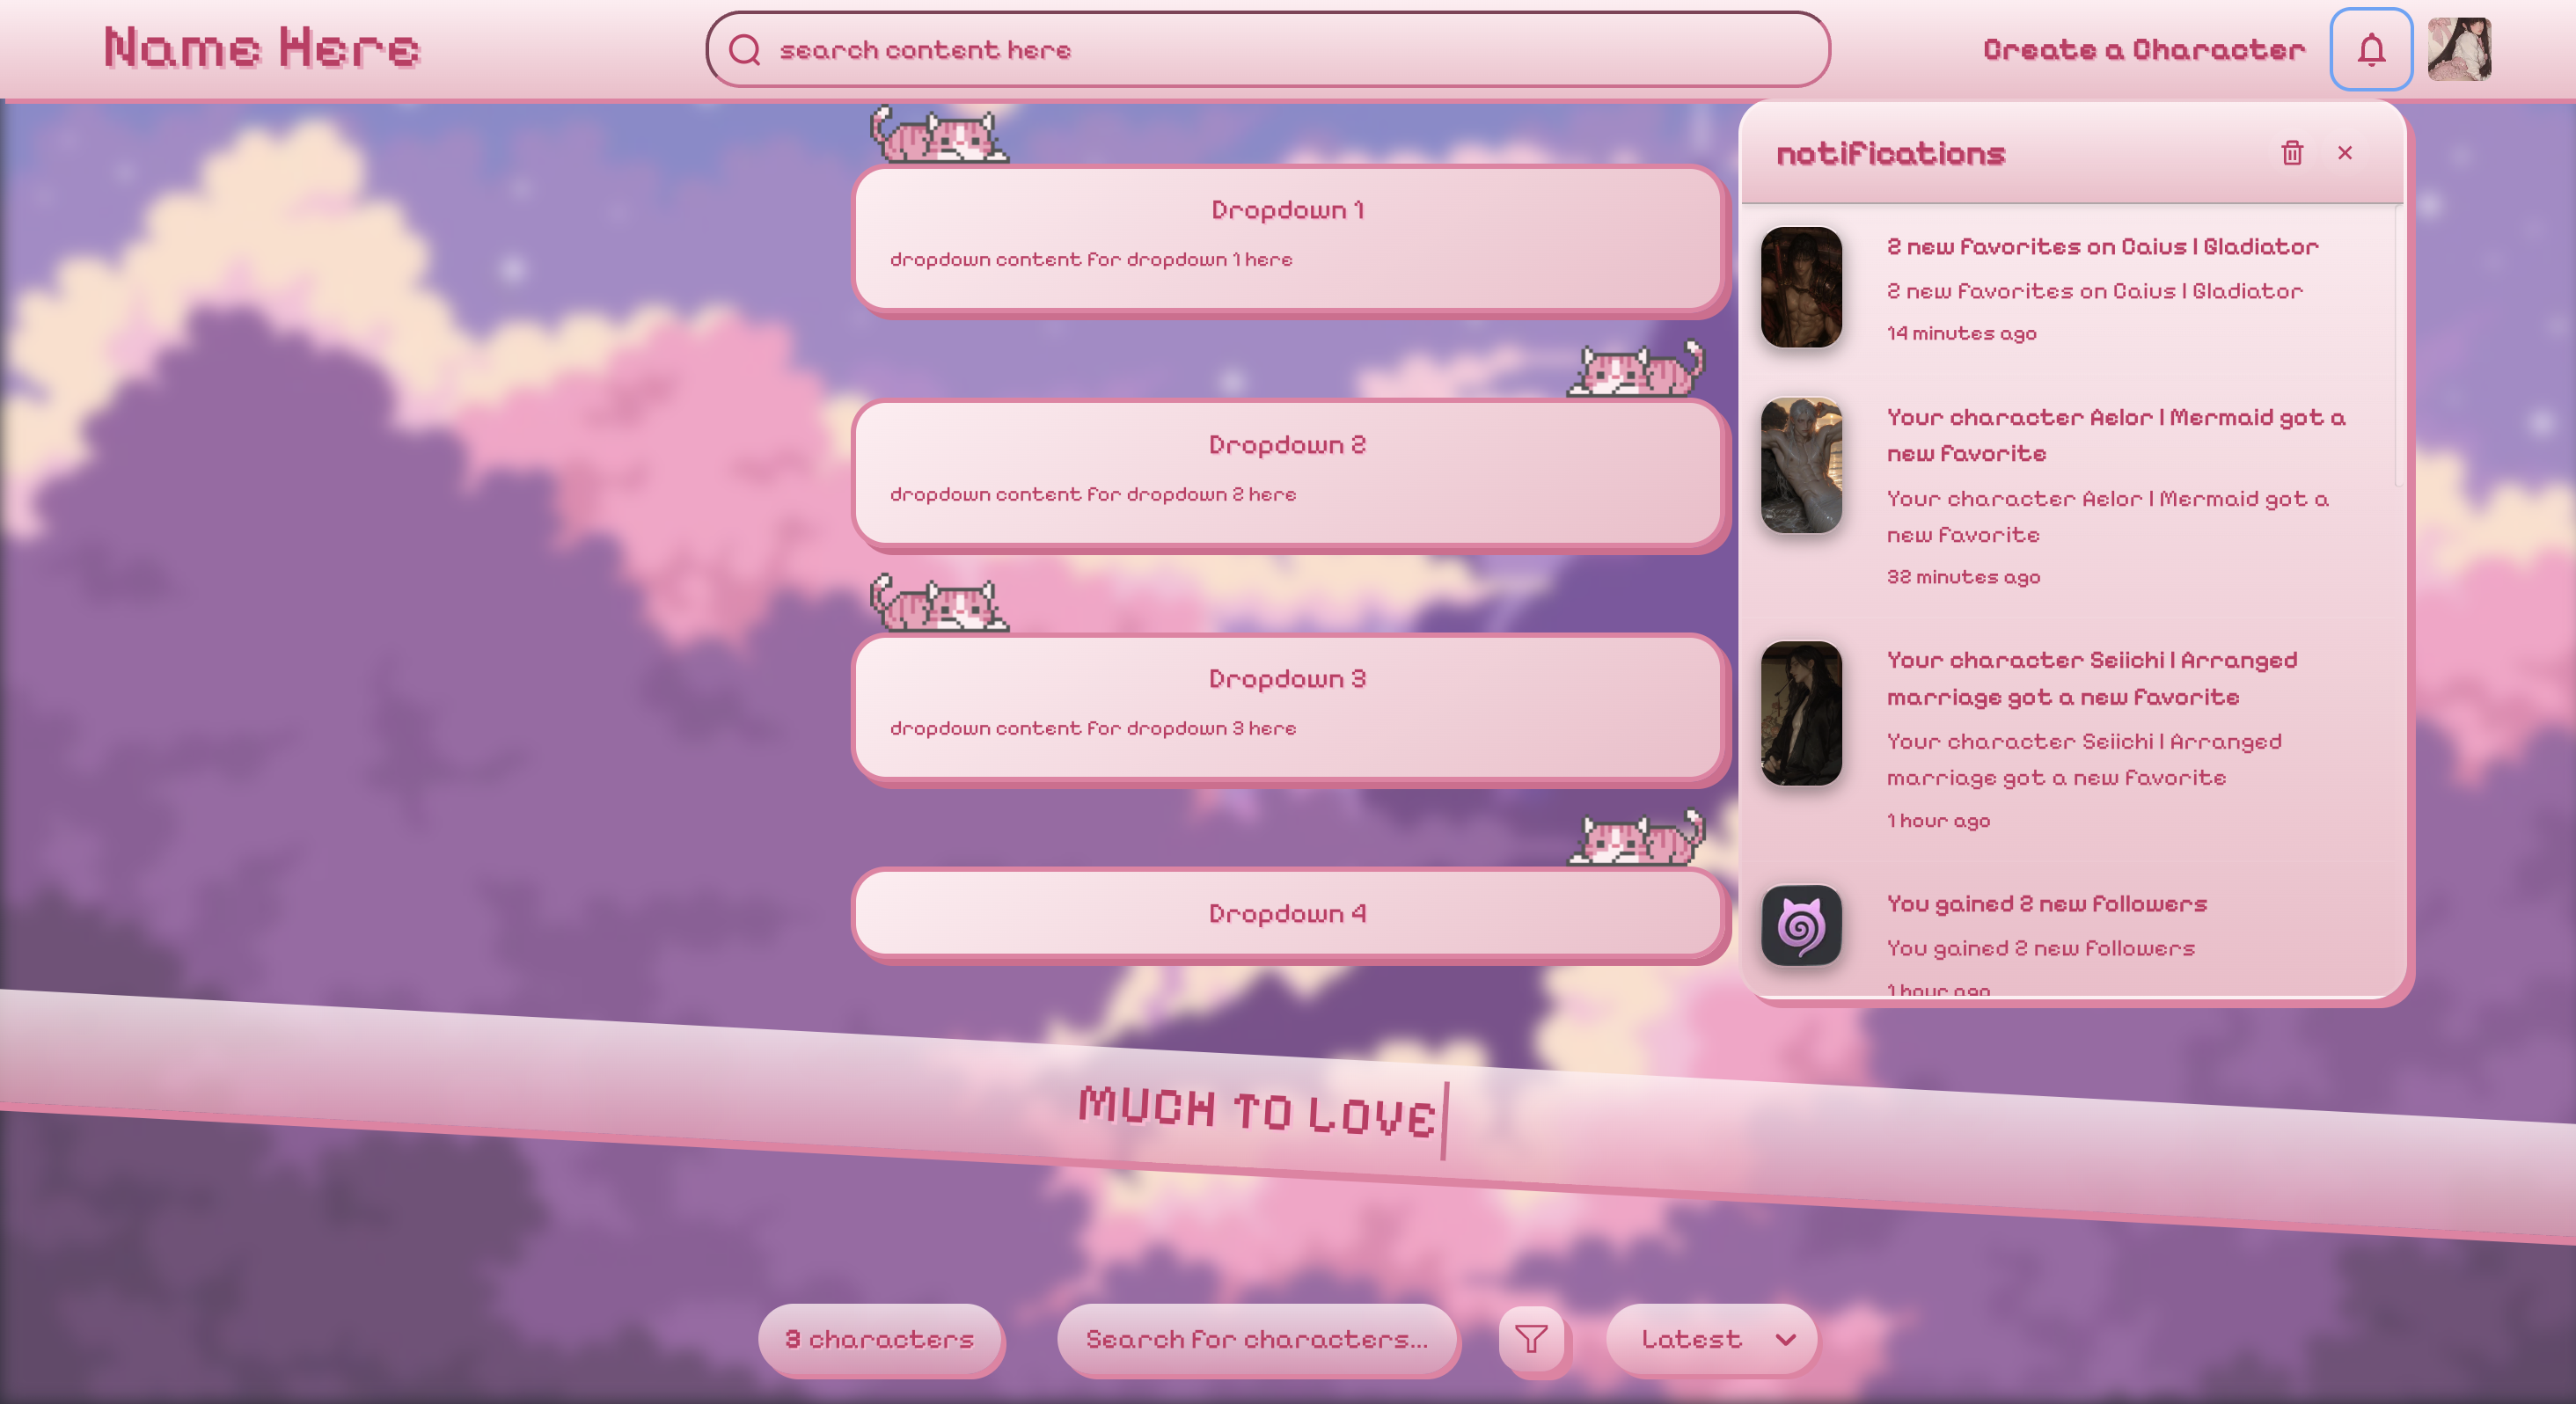Click the Search for characters field

click(1257, 1339)
